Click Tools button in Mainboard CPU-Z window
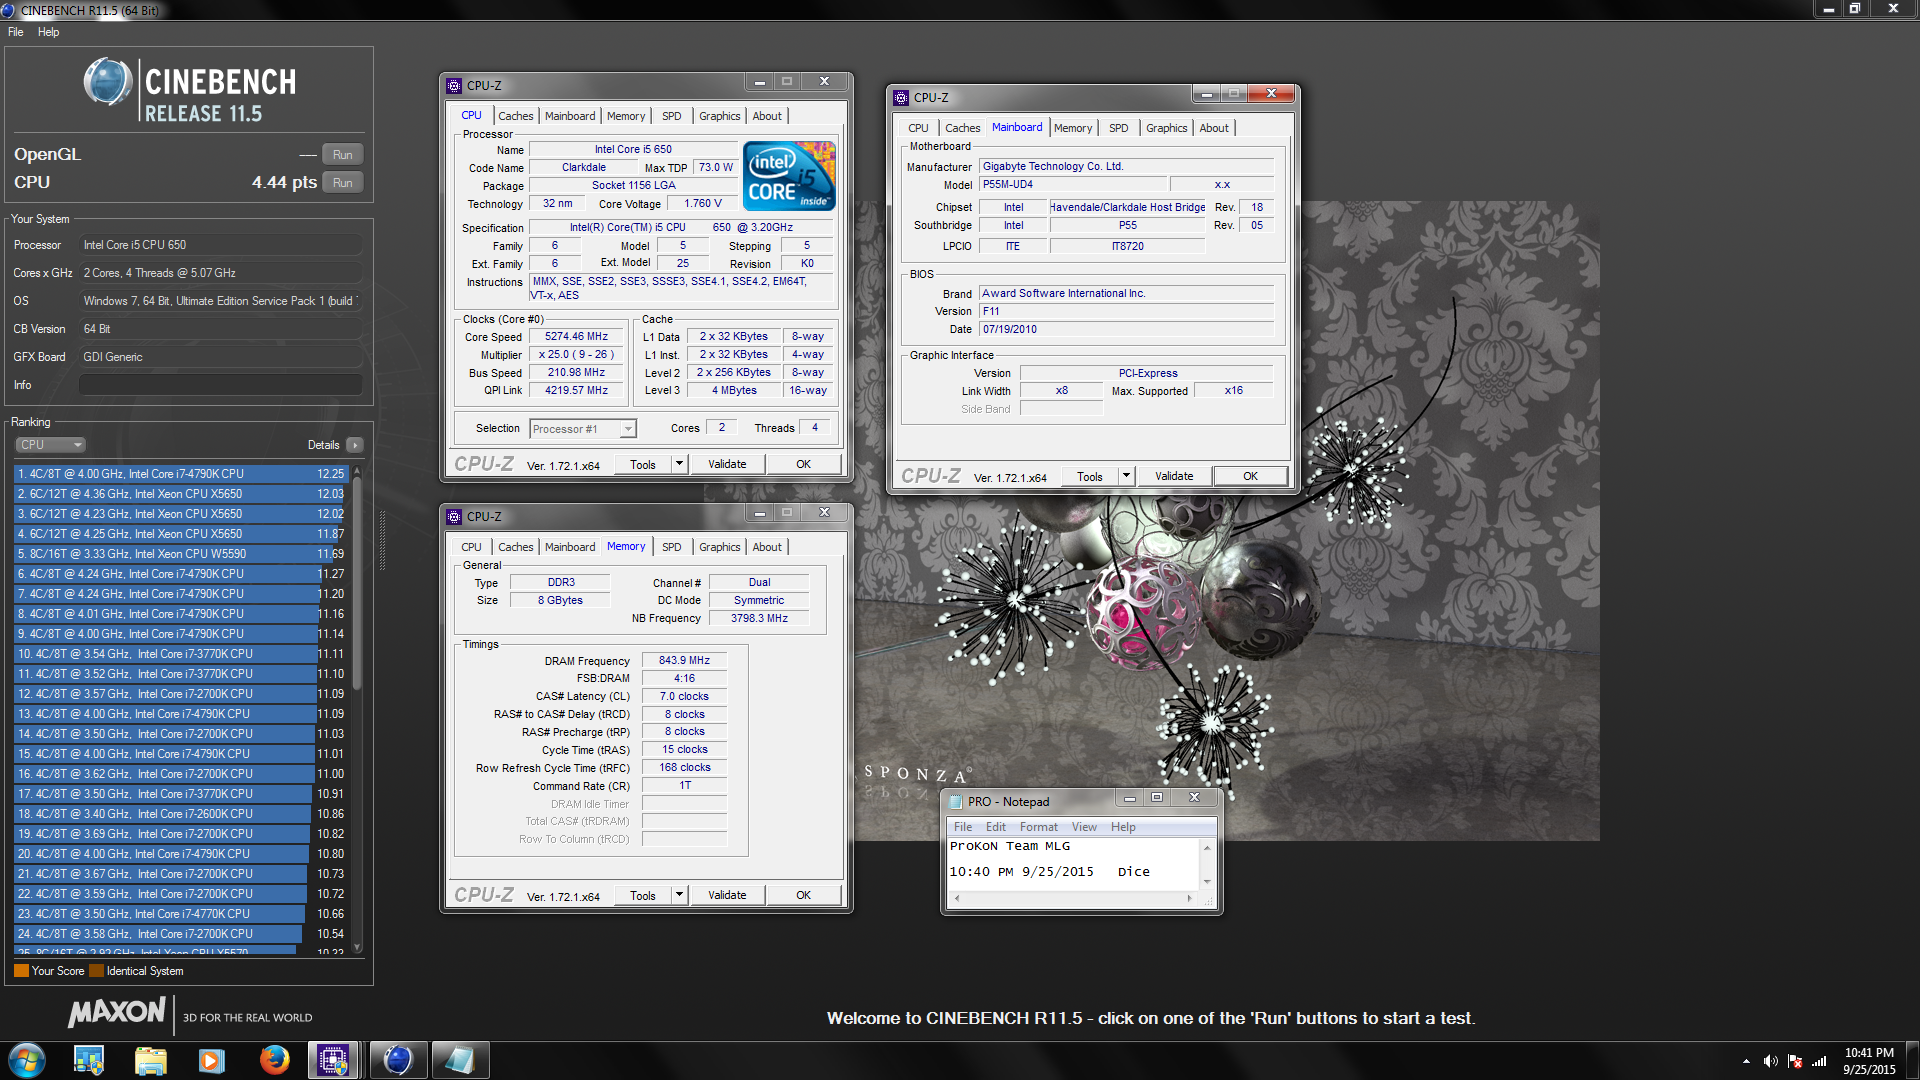 [x=1090, y=476]
